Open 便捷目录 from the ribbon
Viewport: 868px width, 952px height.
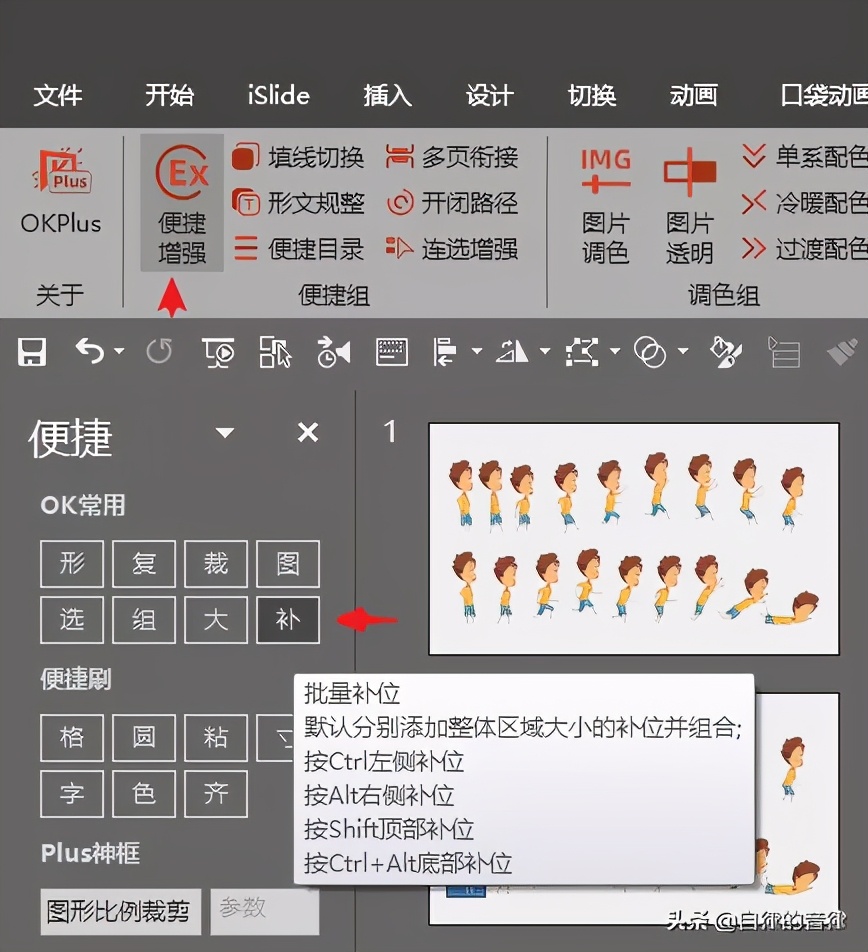(297, 248)
